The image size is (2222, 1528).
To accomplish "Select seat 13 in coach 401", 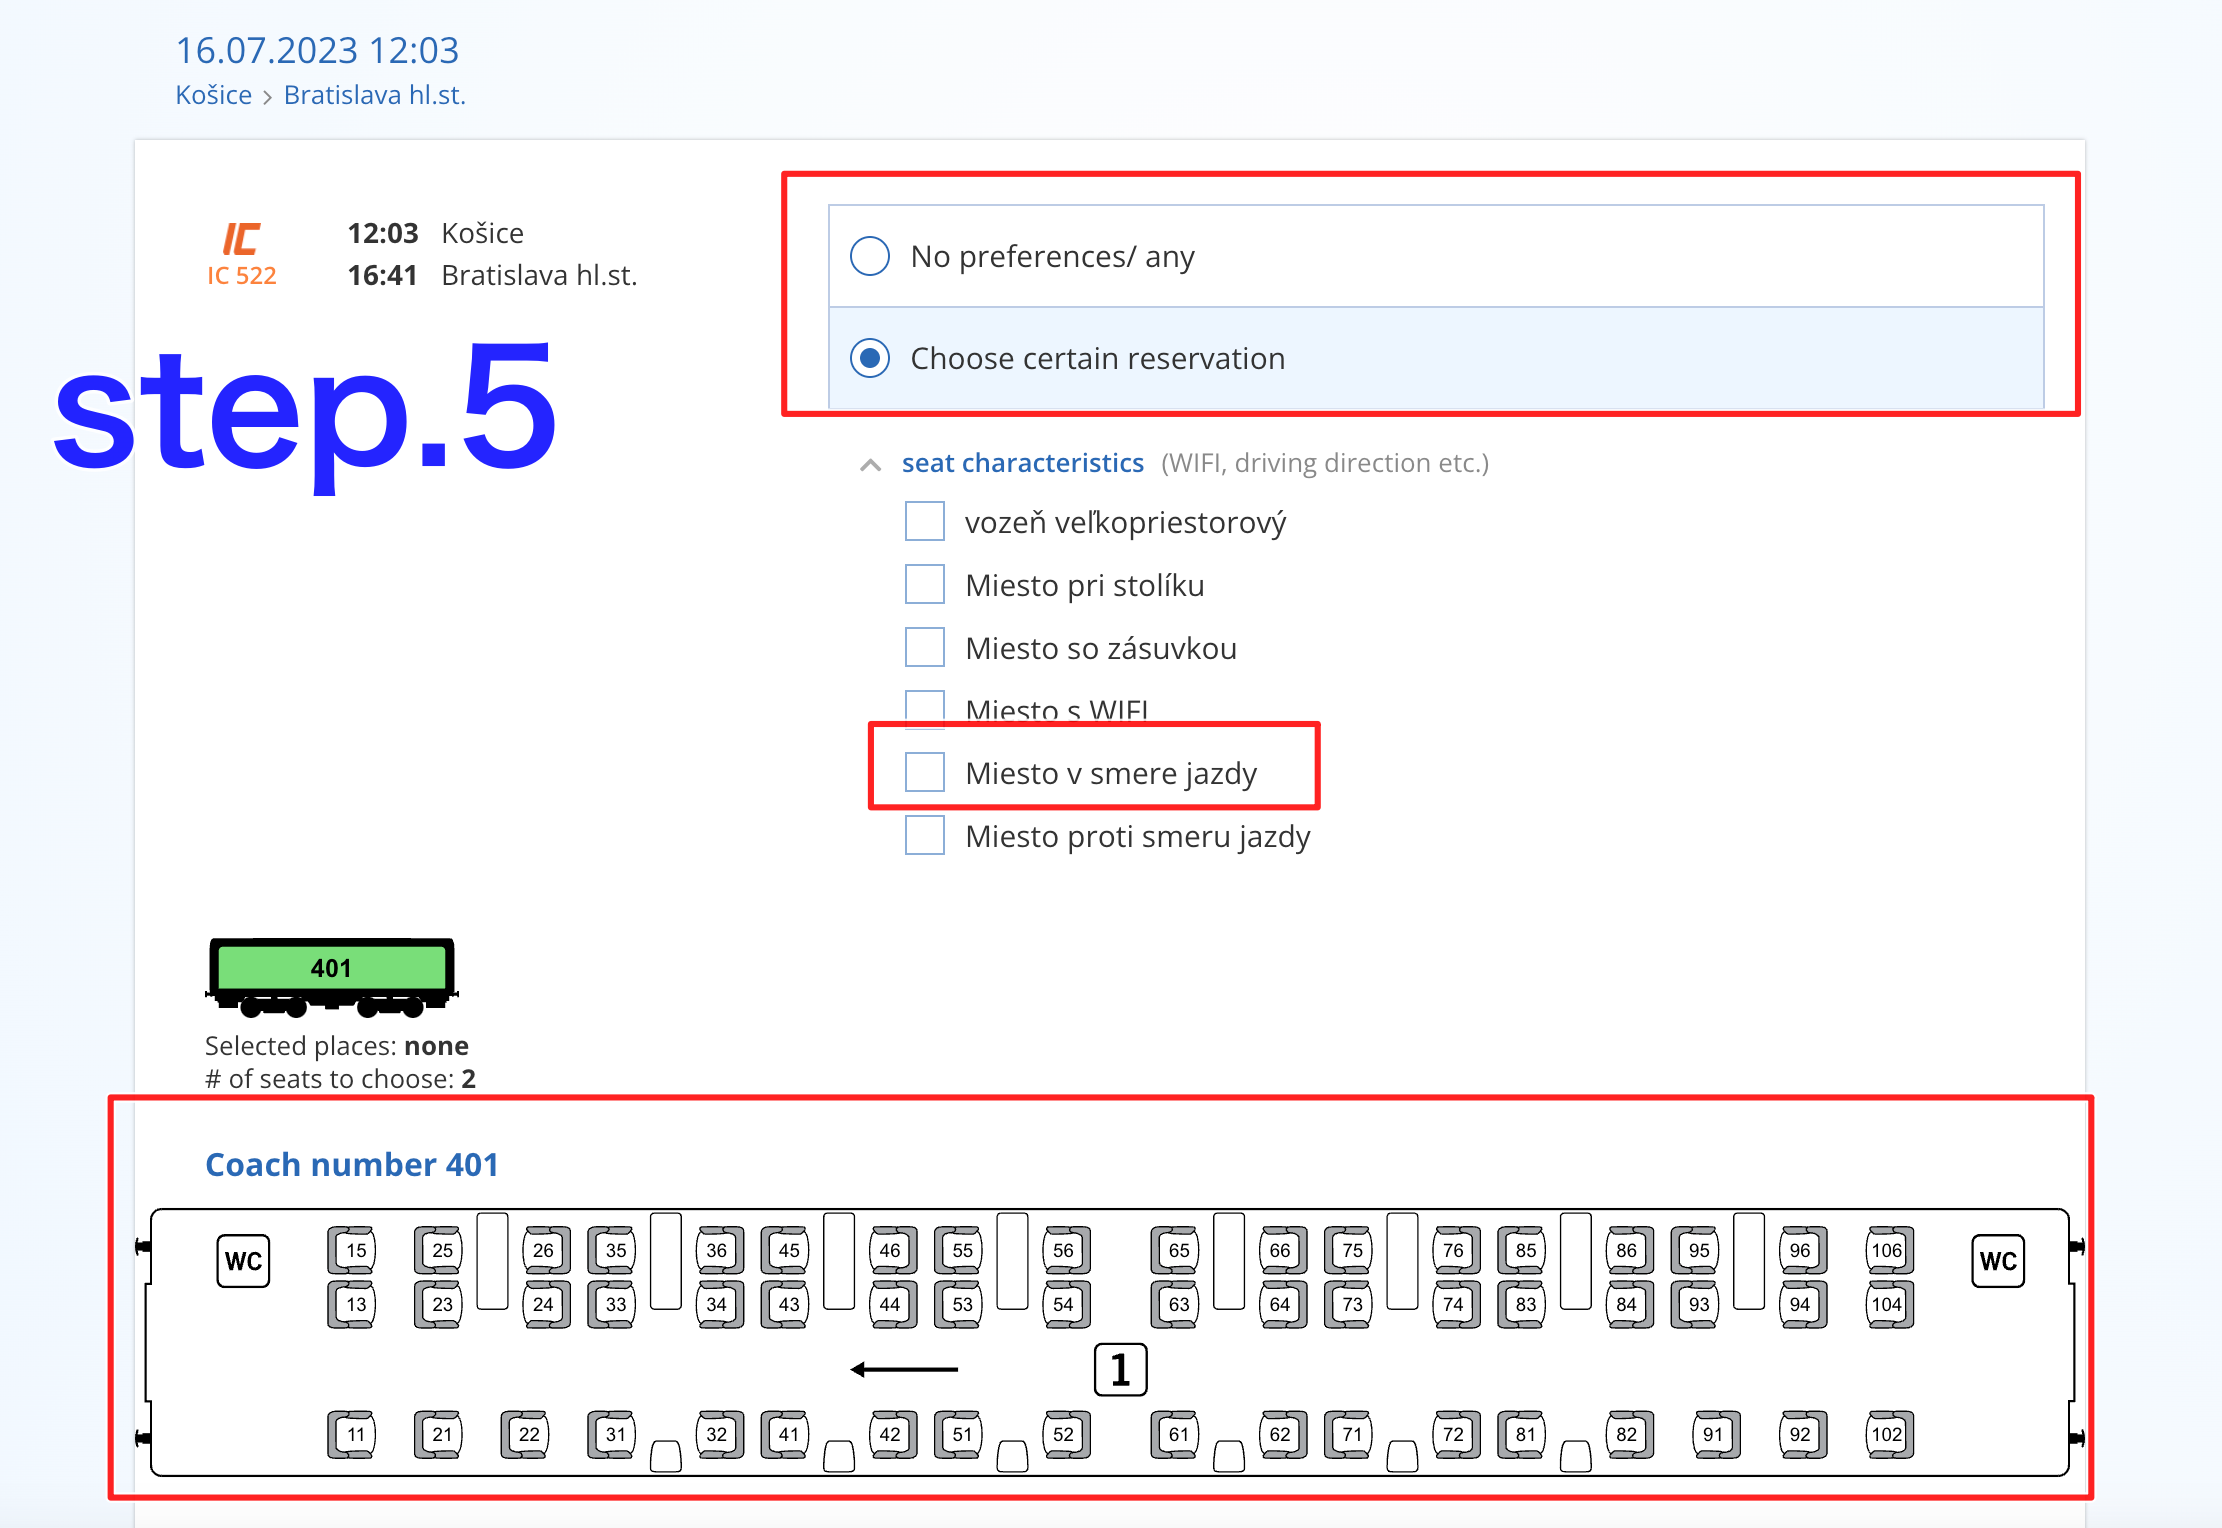I will pos(352,1304).
